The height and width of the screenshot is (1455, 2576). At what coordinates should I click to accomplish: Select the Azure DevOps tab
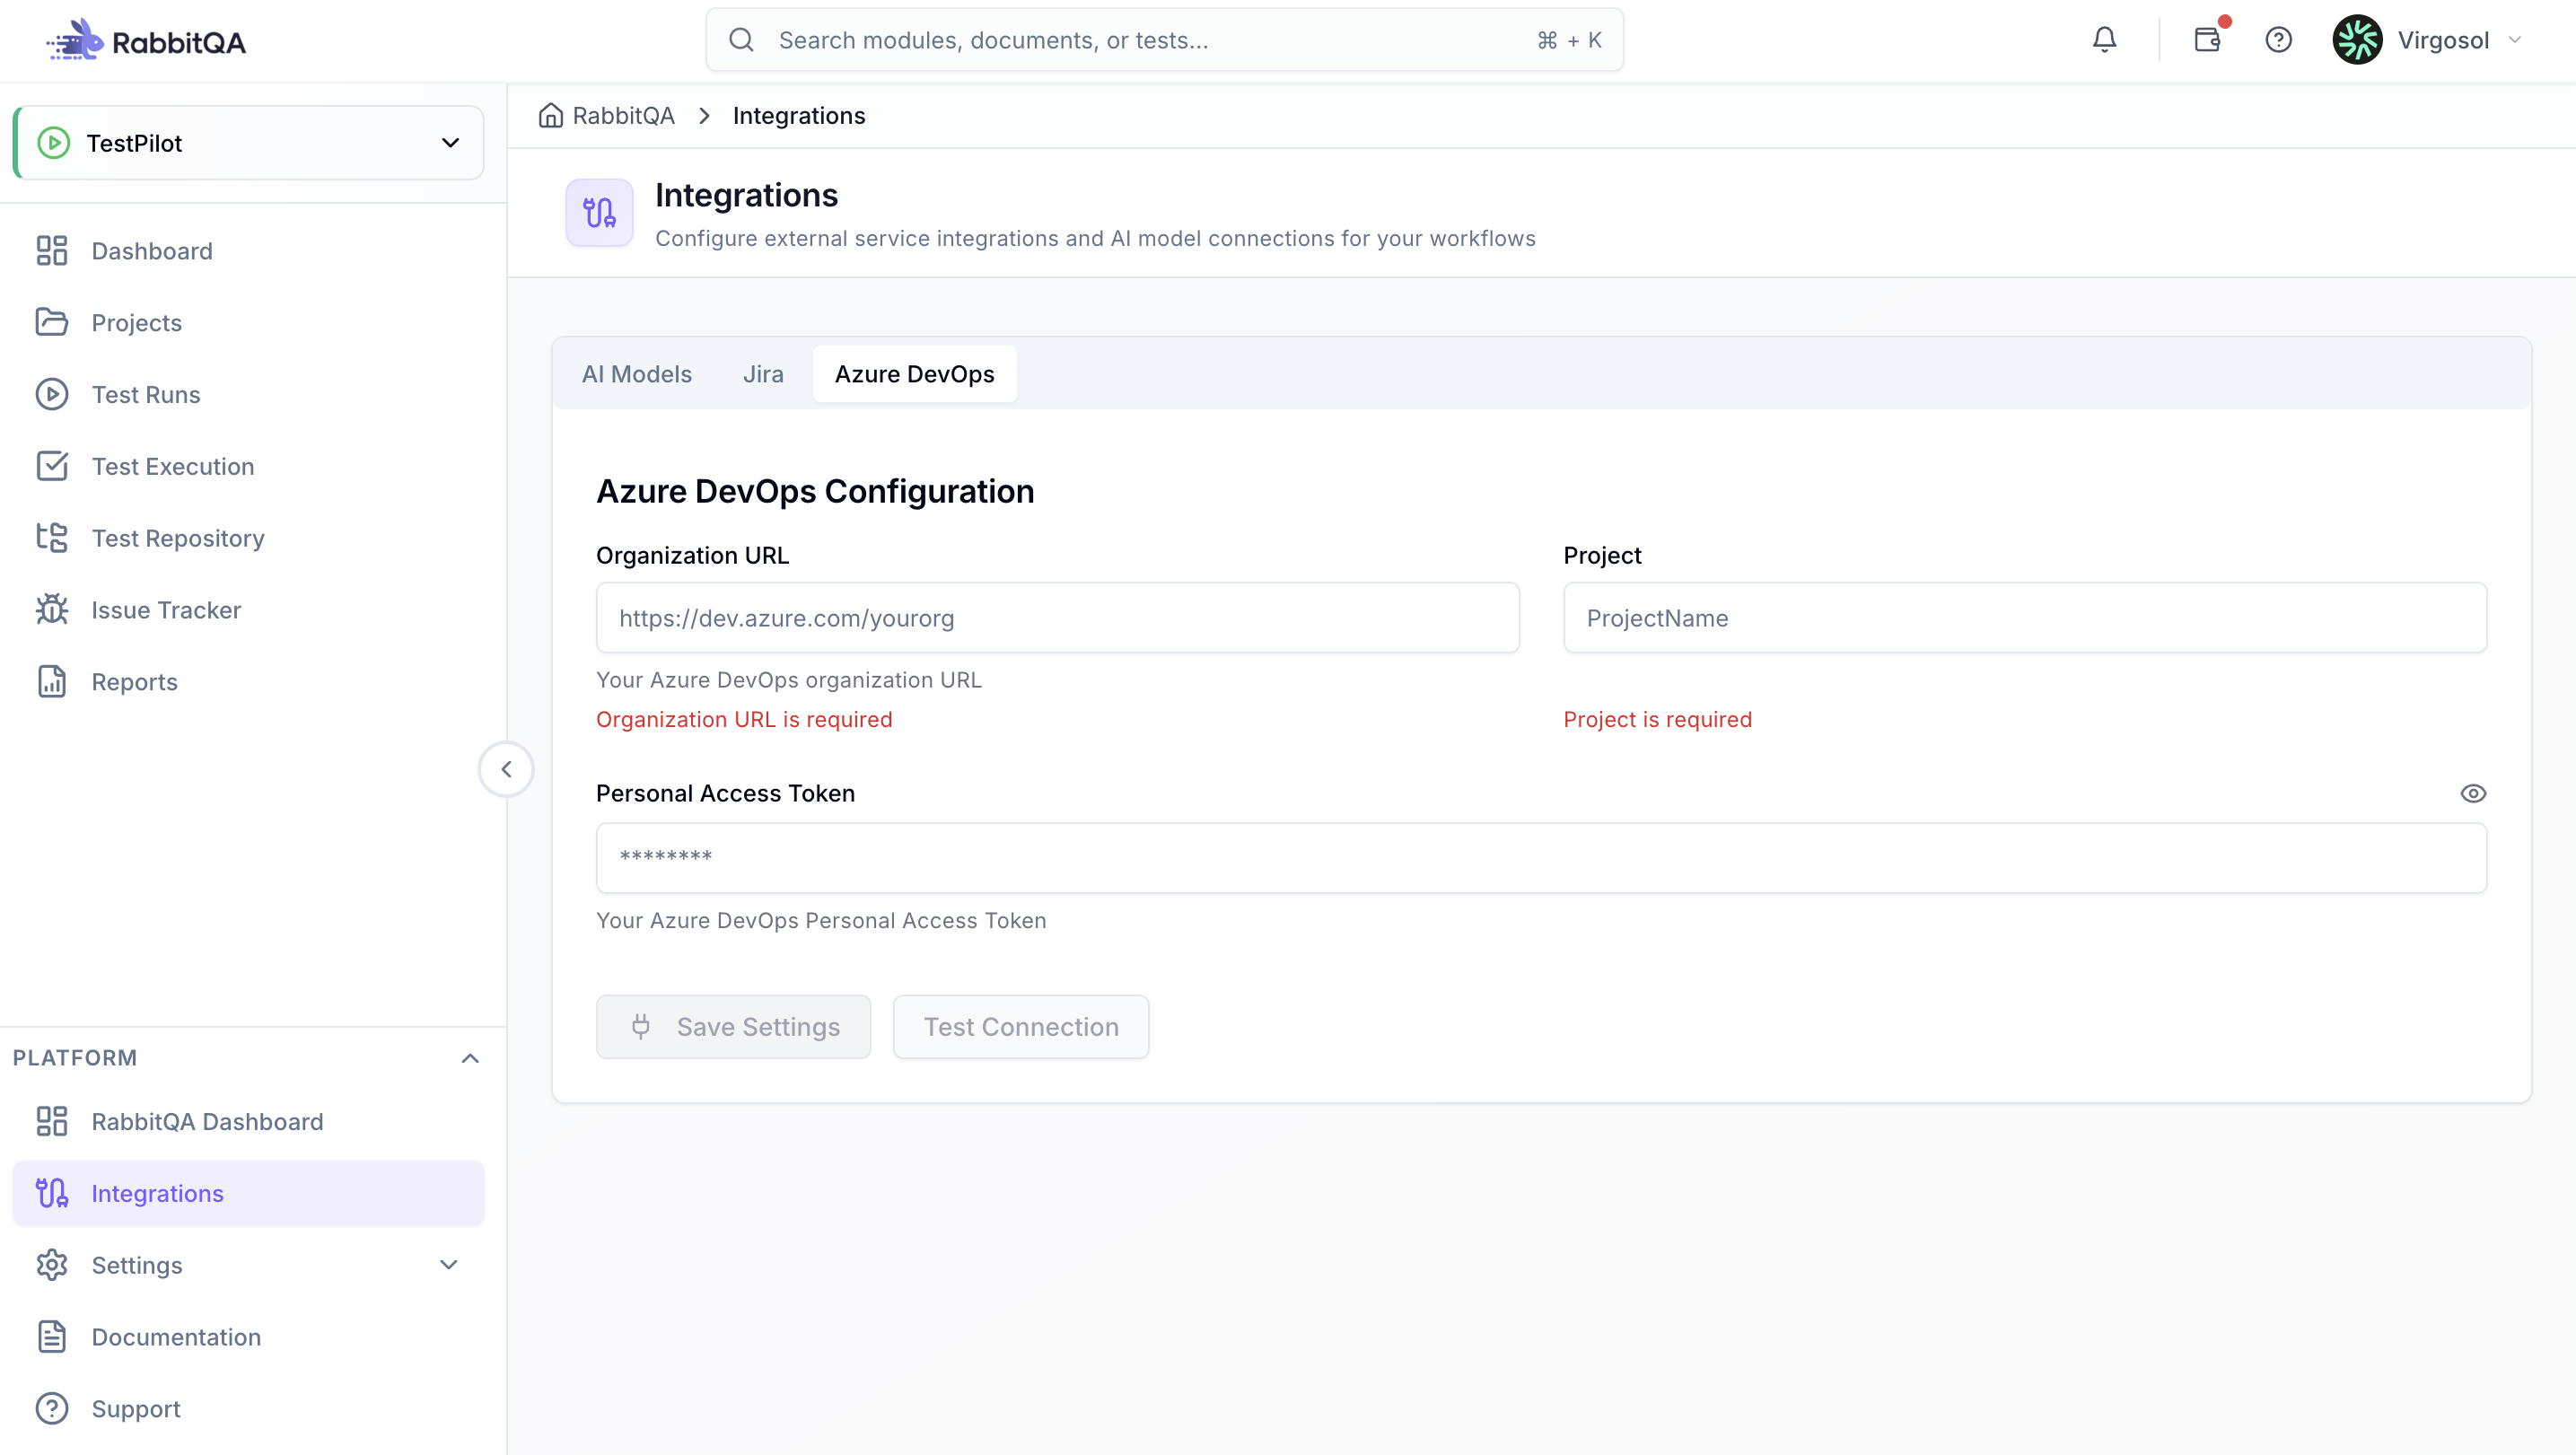click(x=914, y=374)
